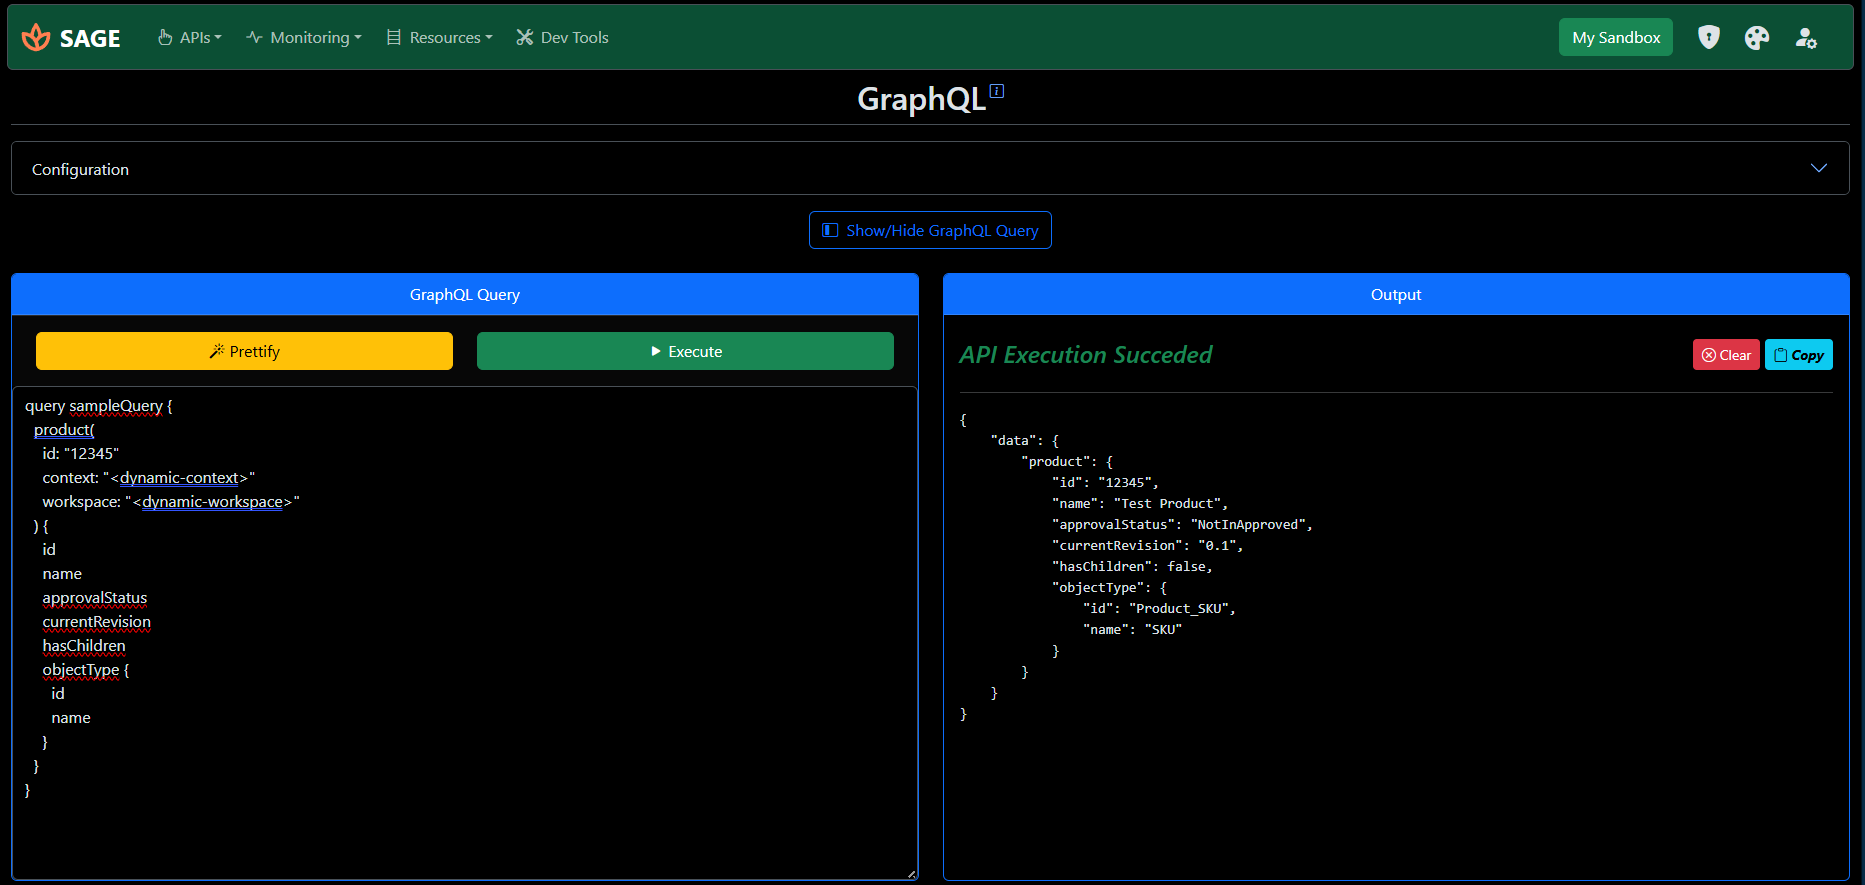Click 'dynamic-context' placeholder in query
This screenshot has width=1865, height=885.
coord(179,478)
